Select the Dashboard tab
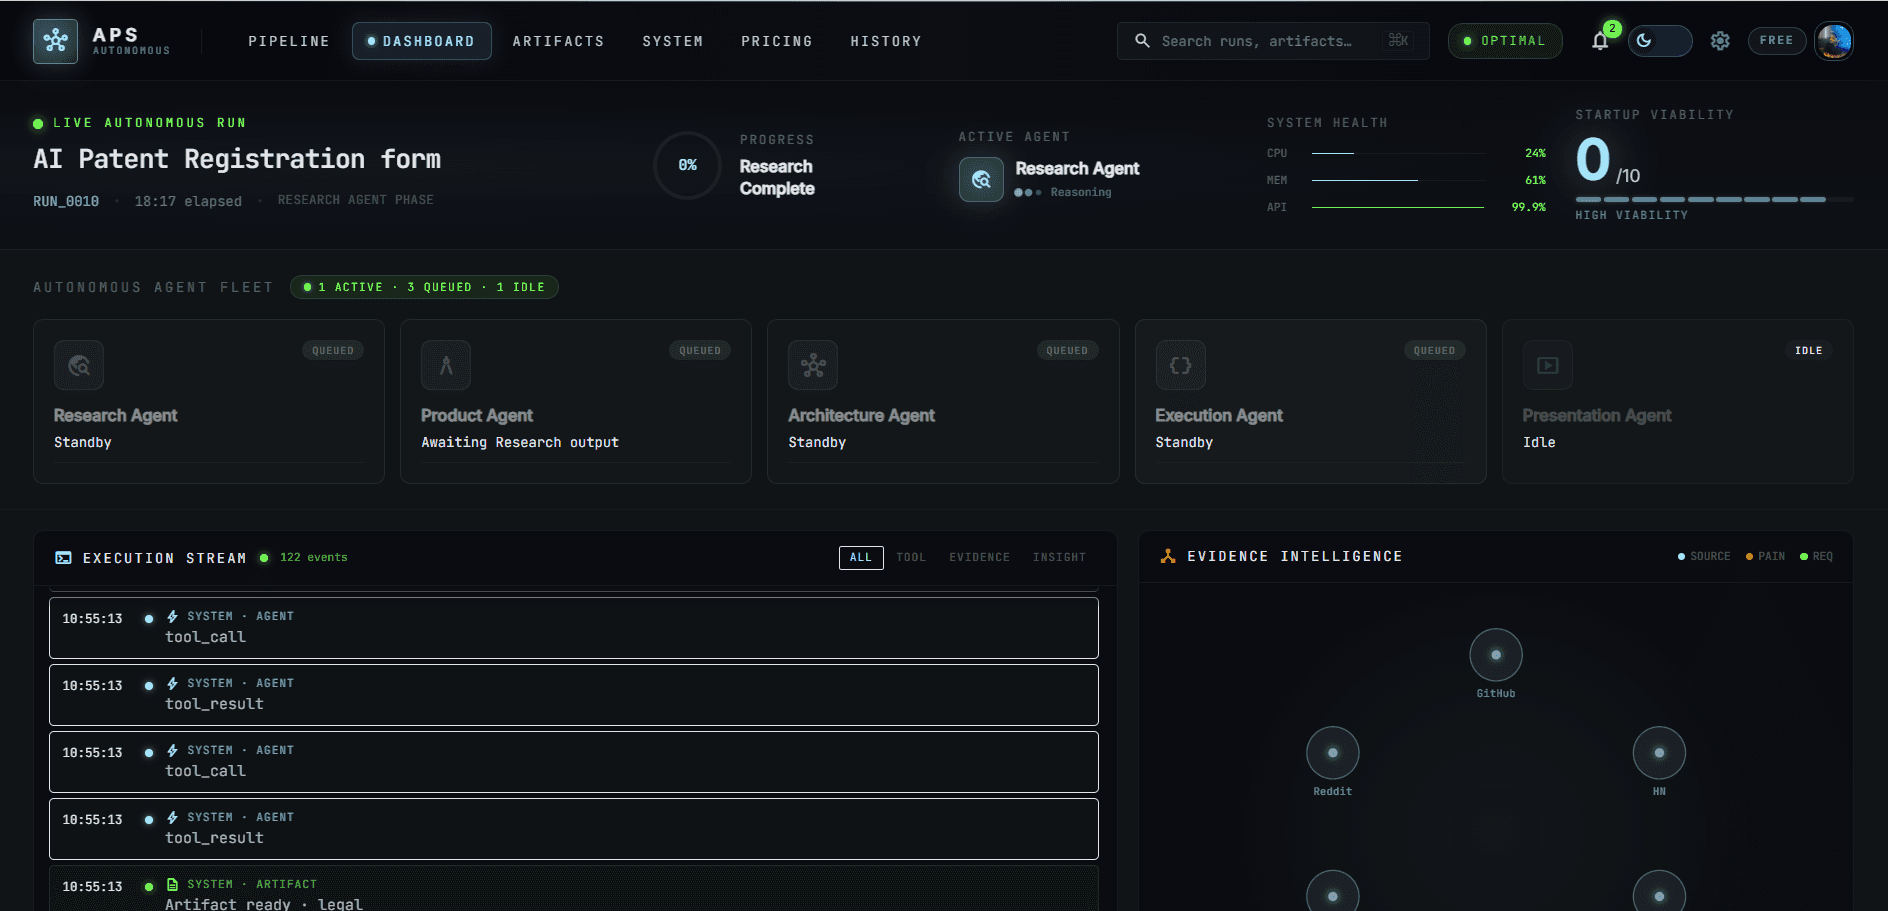 pyautogui.click(x=421, y=41)
